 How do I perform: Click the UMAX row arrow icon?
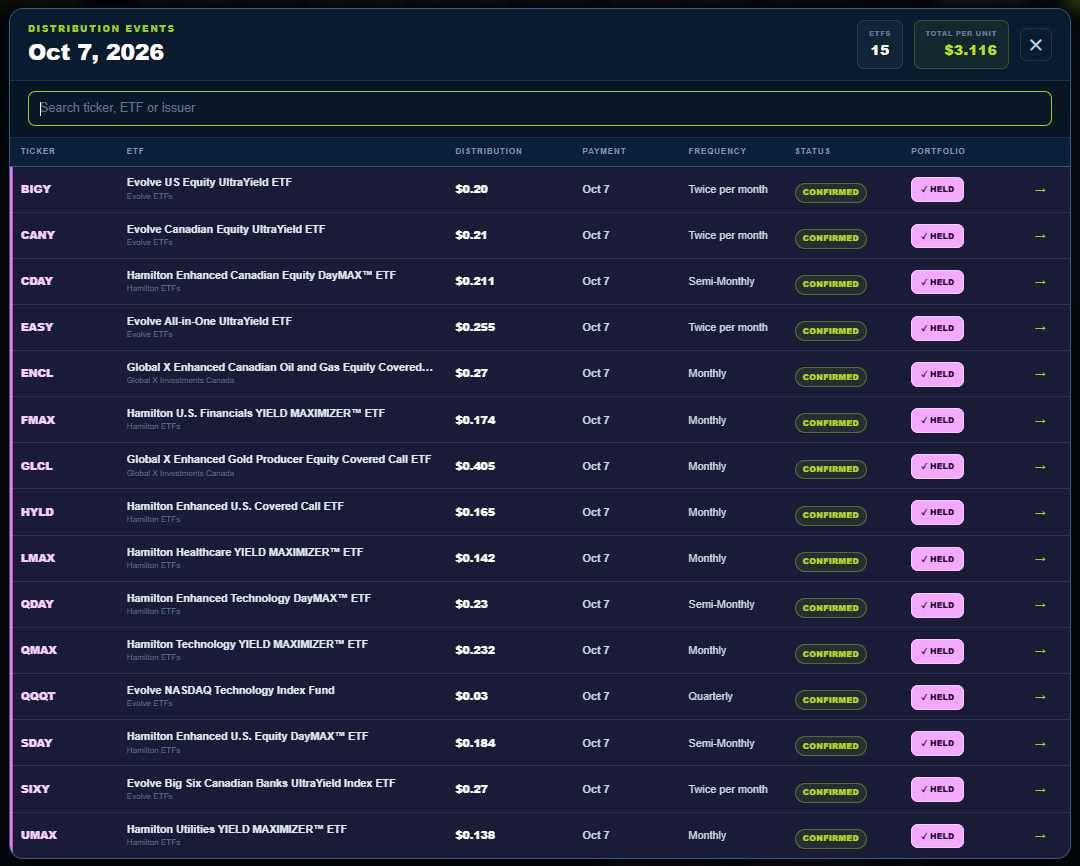1040,836
